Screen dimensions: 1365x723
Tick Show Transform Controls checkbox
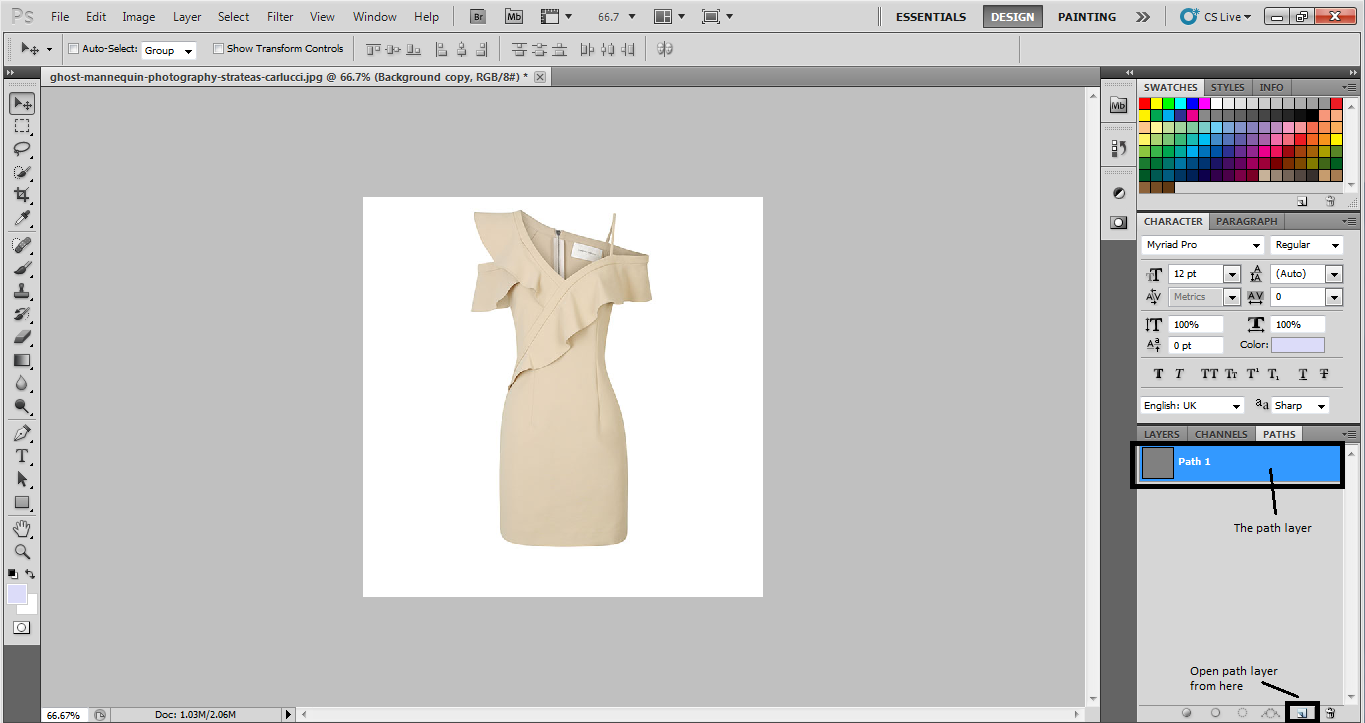pyautogui.click(x=218, y=49)
